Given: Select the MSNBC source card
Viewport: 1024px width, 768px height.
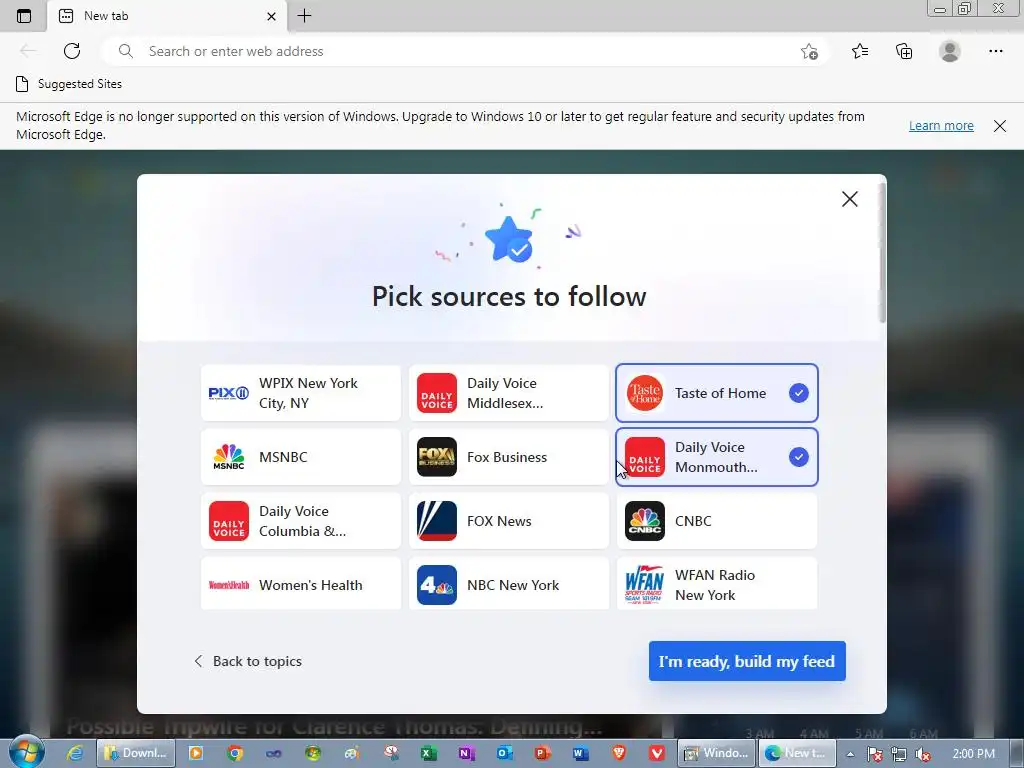Looking at the screenshot, I should 301,457.
